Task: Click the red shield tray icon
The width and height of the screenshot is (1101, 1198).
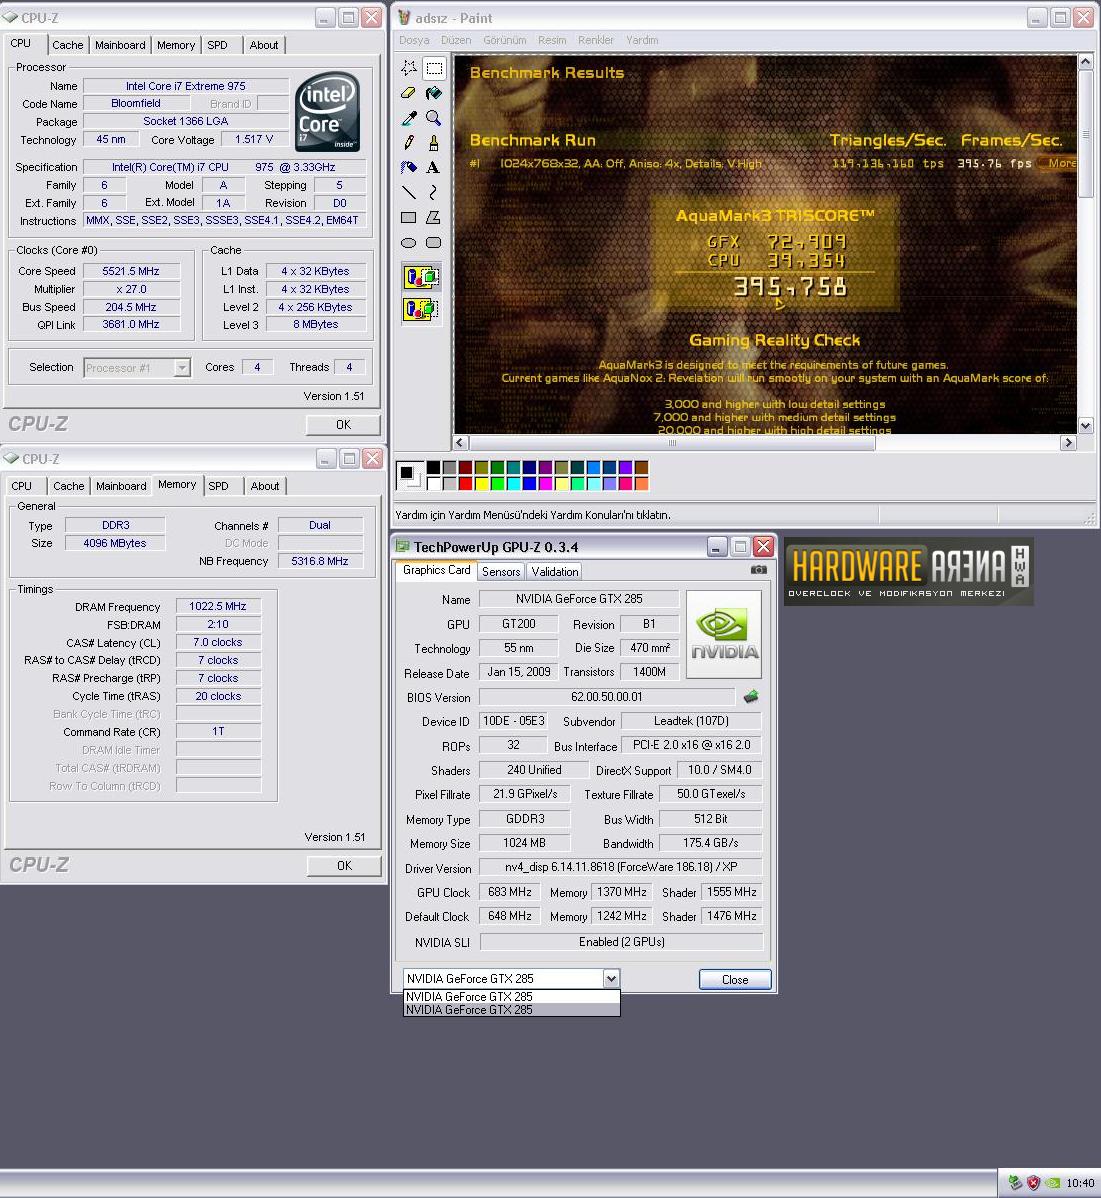Action: (1034, 1183)
